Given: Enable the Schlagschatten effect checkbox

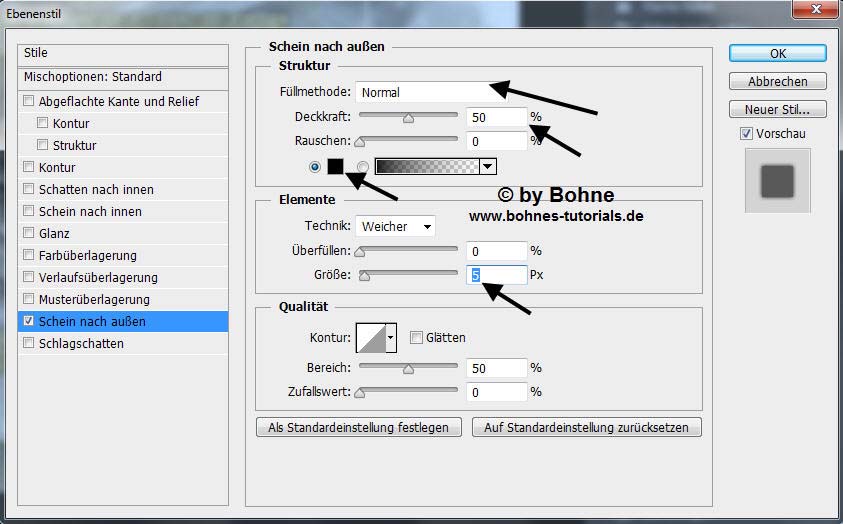Looking at the screenshot, I should tap(28, 344).
